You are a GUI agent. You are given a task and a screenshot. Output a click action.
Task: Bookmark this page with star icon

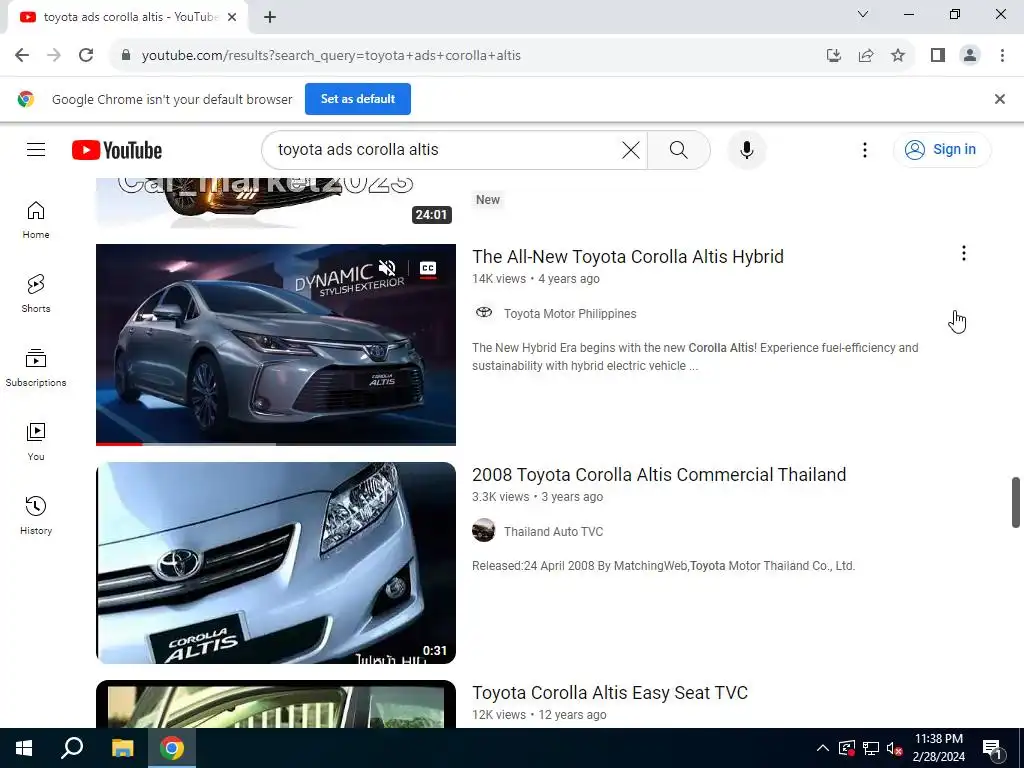pyautogui.click(x=898, y=56)
